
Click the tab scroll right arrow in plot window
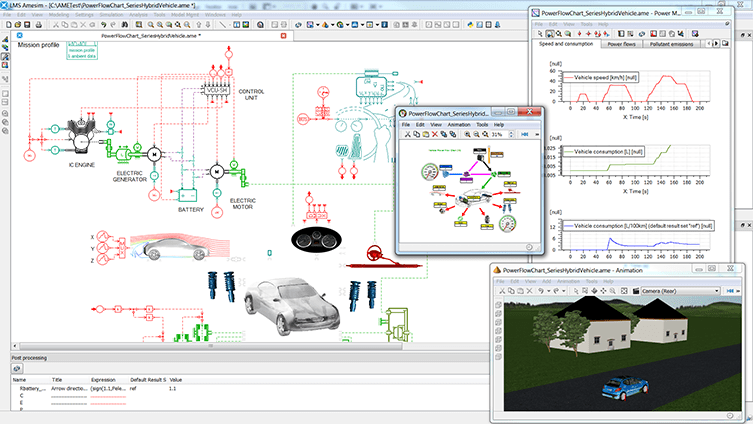(716, 44)
